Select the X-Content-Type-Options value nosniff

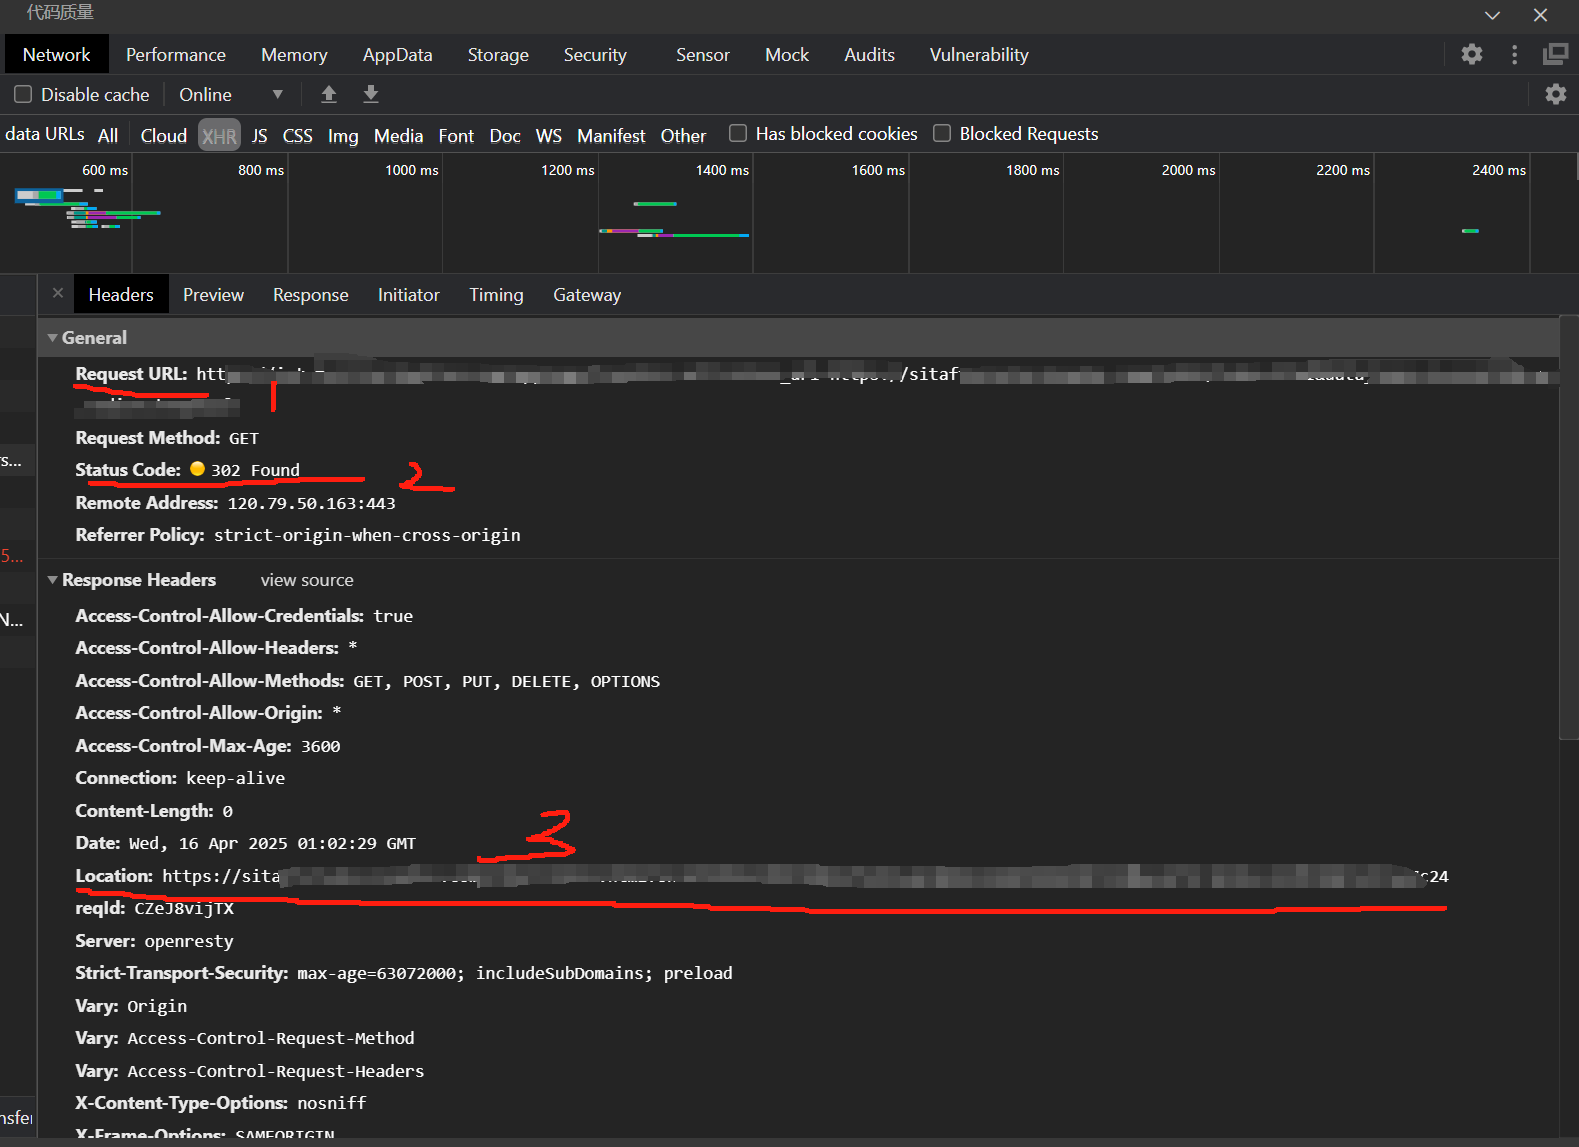click(x=332, y=1103)
